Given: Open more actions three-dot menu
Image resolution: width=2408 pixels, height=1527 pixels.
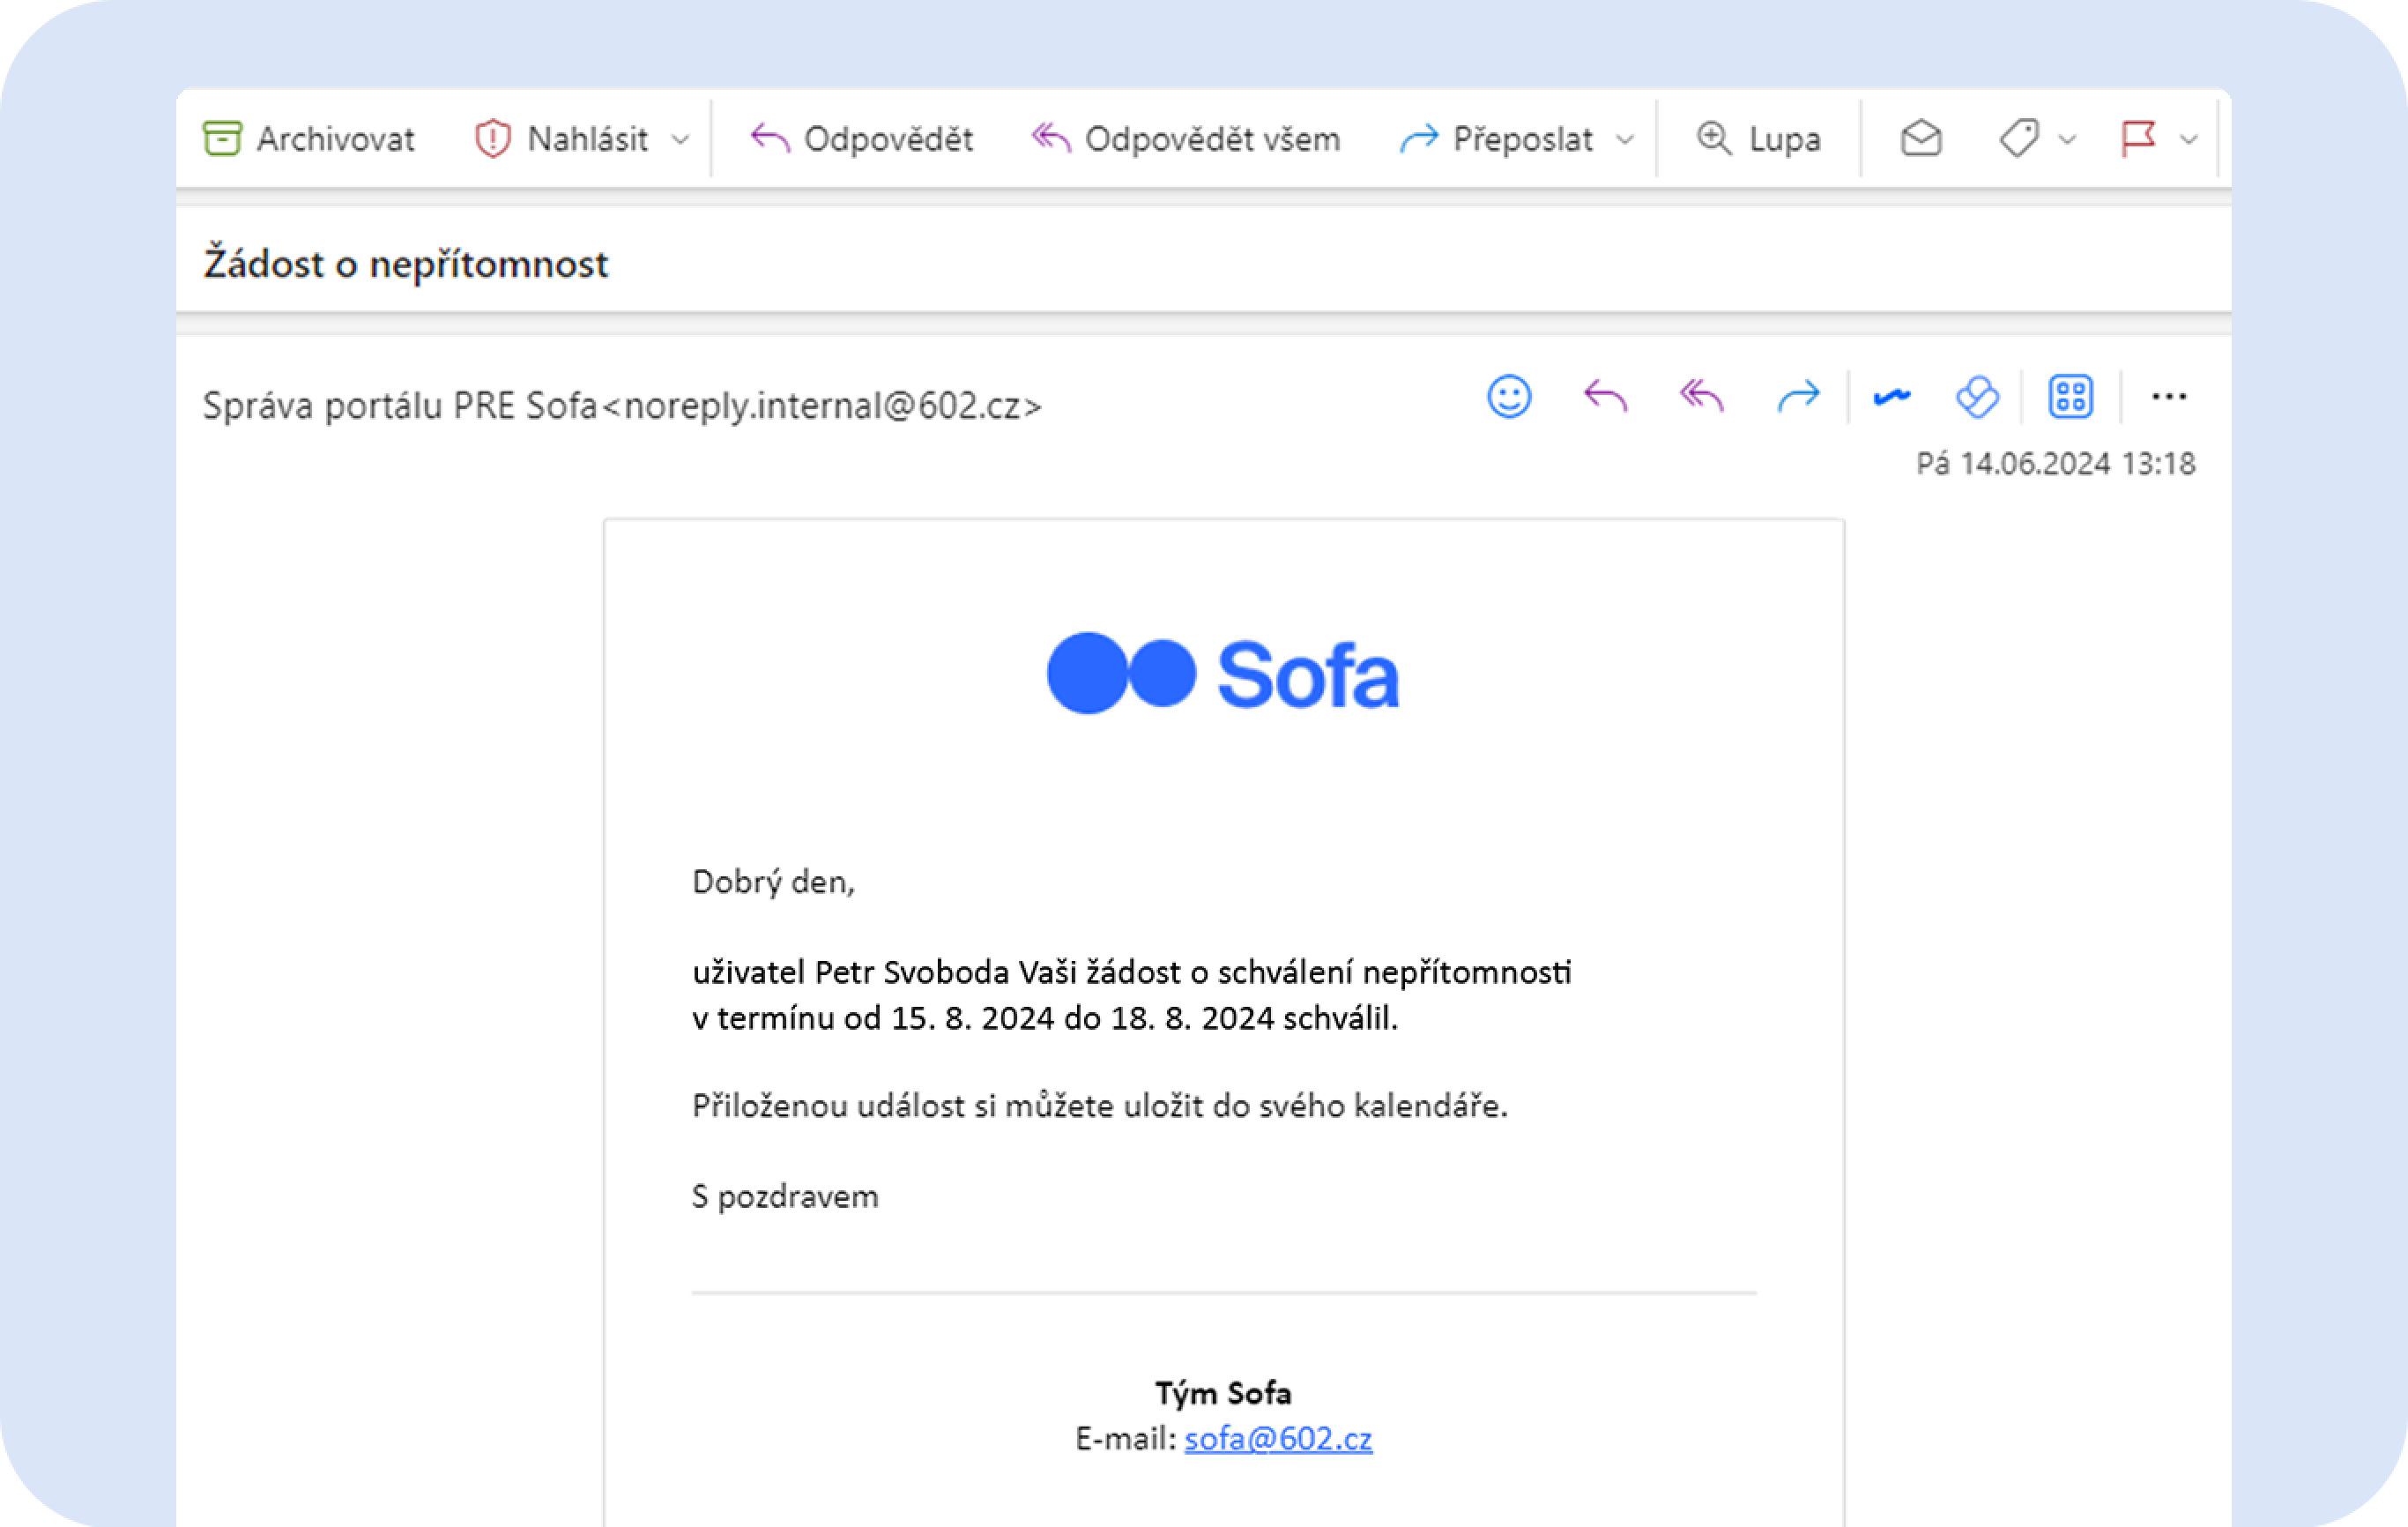Looking at the screenshot, I should (2168, 397).
